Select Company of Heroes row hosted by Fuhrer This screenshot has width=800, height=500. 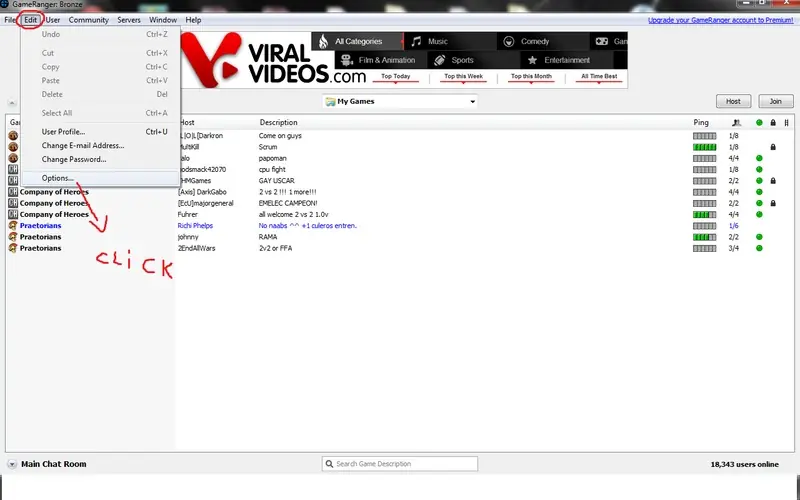(x=399, y=214)
